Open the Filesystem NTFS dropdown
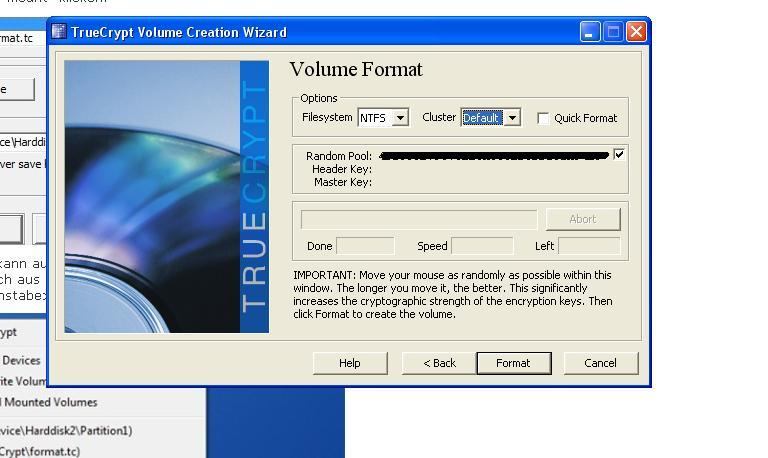The height and width of the screenshot is (458, 768). 400,118
